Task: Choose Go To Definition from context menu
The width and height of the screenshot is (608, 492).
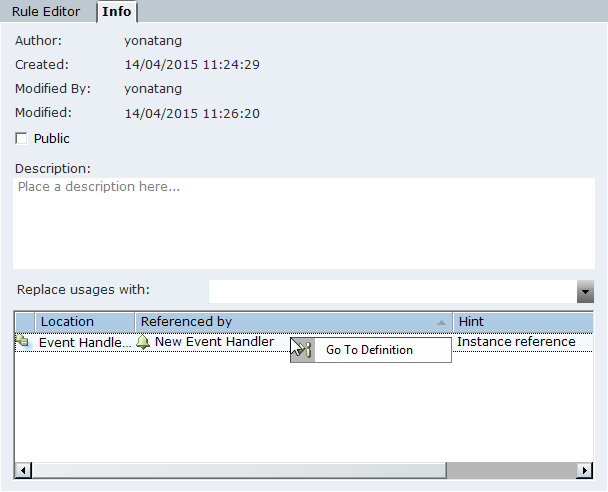Action: coord(369,350)
